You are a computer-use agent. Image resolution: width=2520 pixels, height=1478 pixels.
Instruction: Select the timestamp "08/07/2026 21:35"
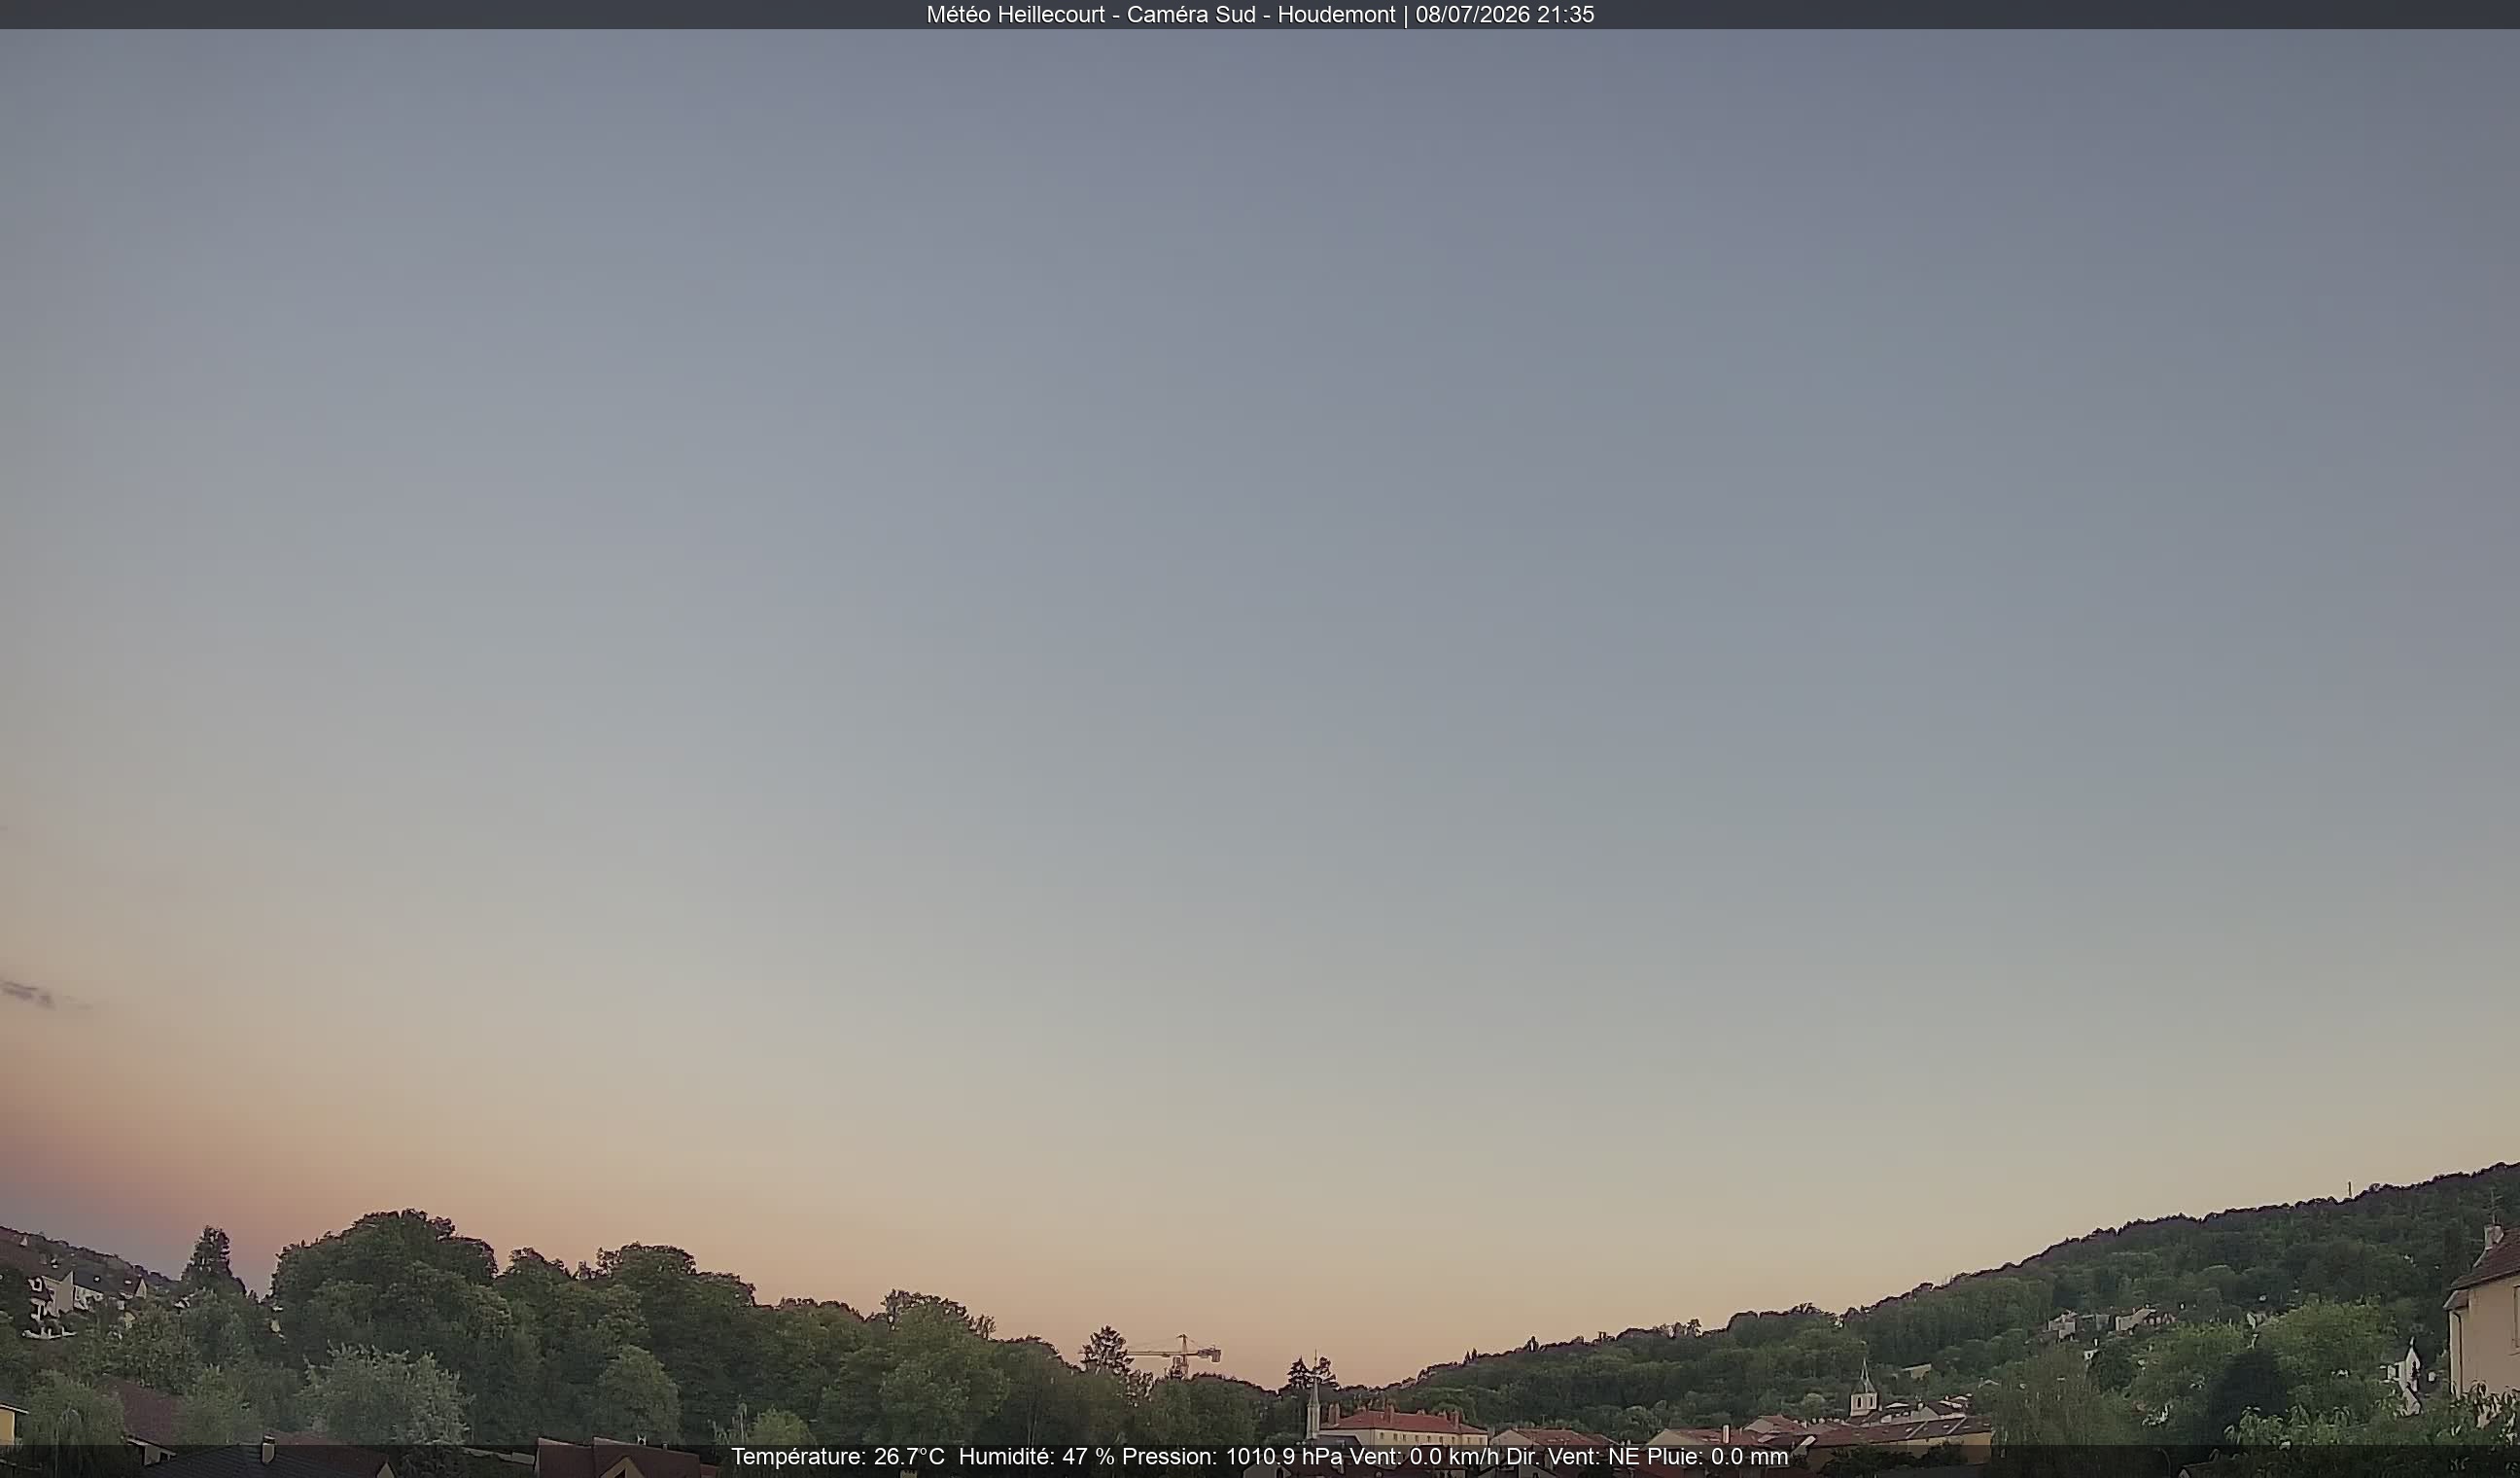click(1504, 15)
